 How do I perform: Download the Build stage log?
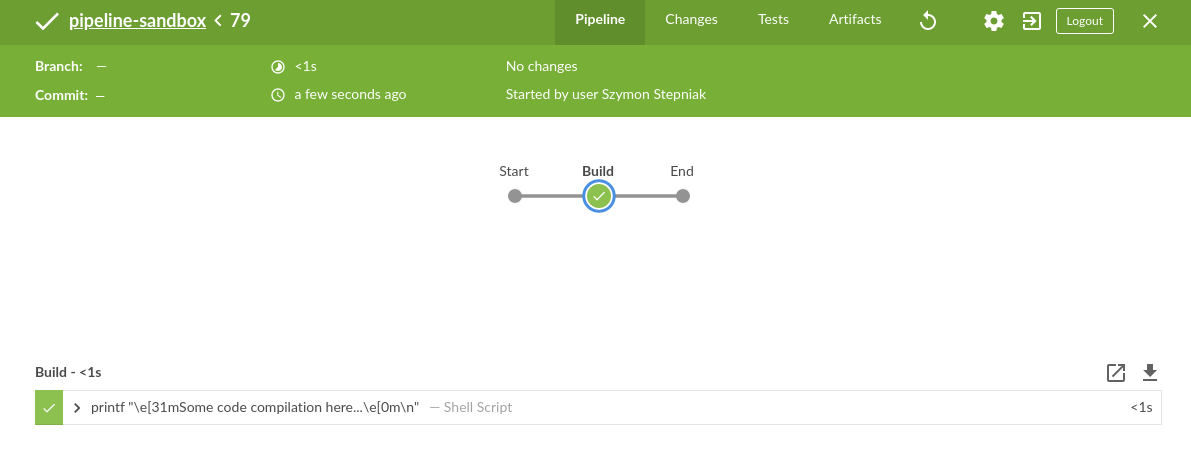(1150, 373)
